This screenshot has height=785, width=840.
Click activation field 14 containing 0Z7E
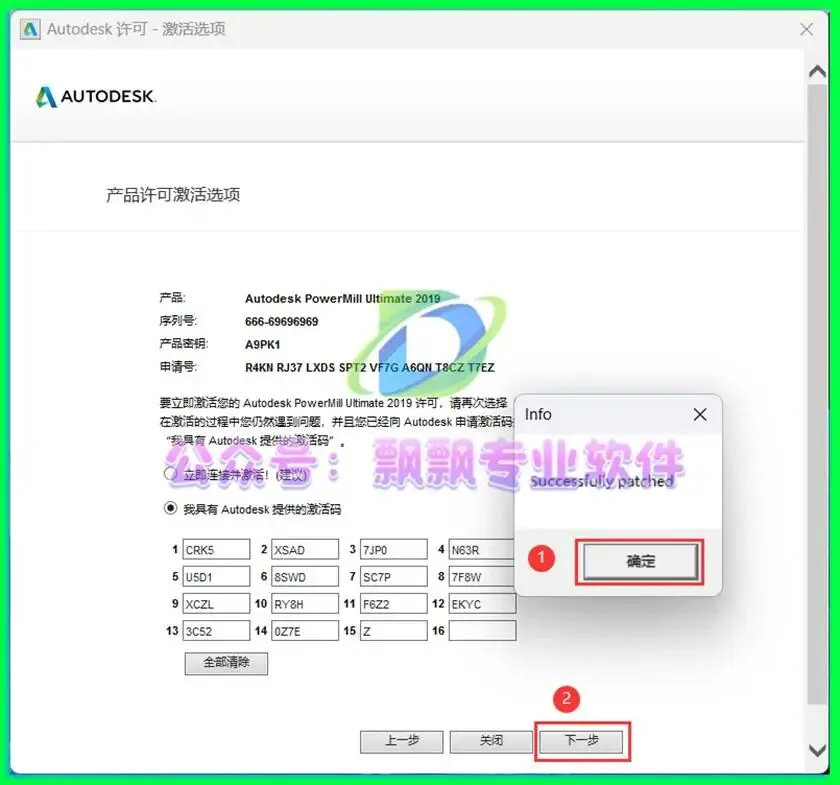pos(305,631)
